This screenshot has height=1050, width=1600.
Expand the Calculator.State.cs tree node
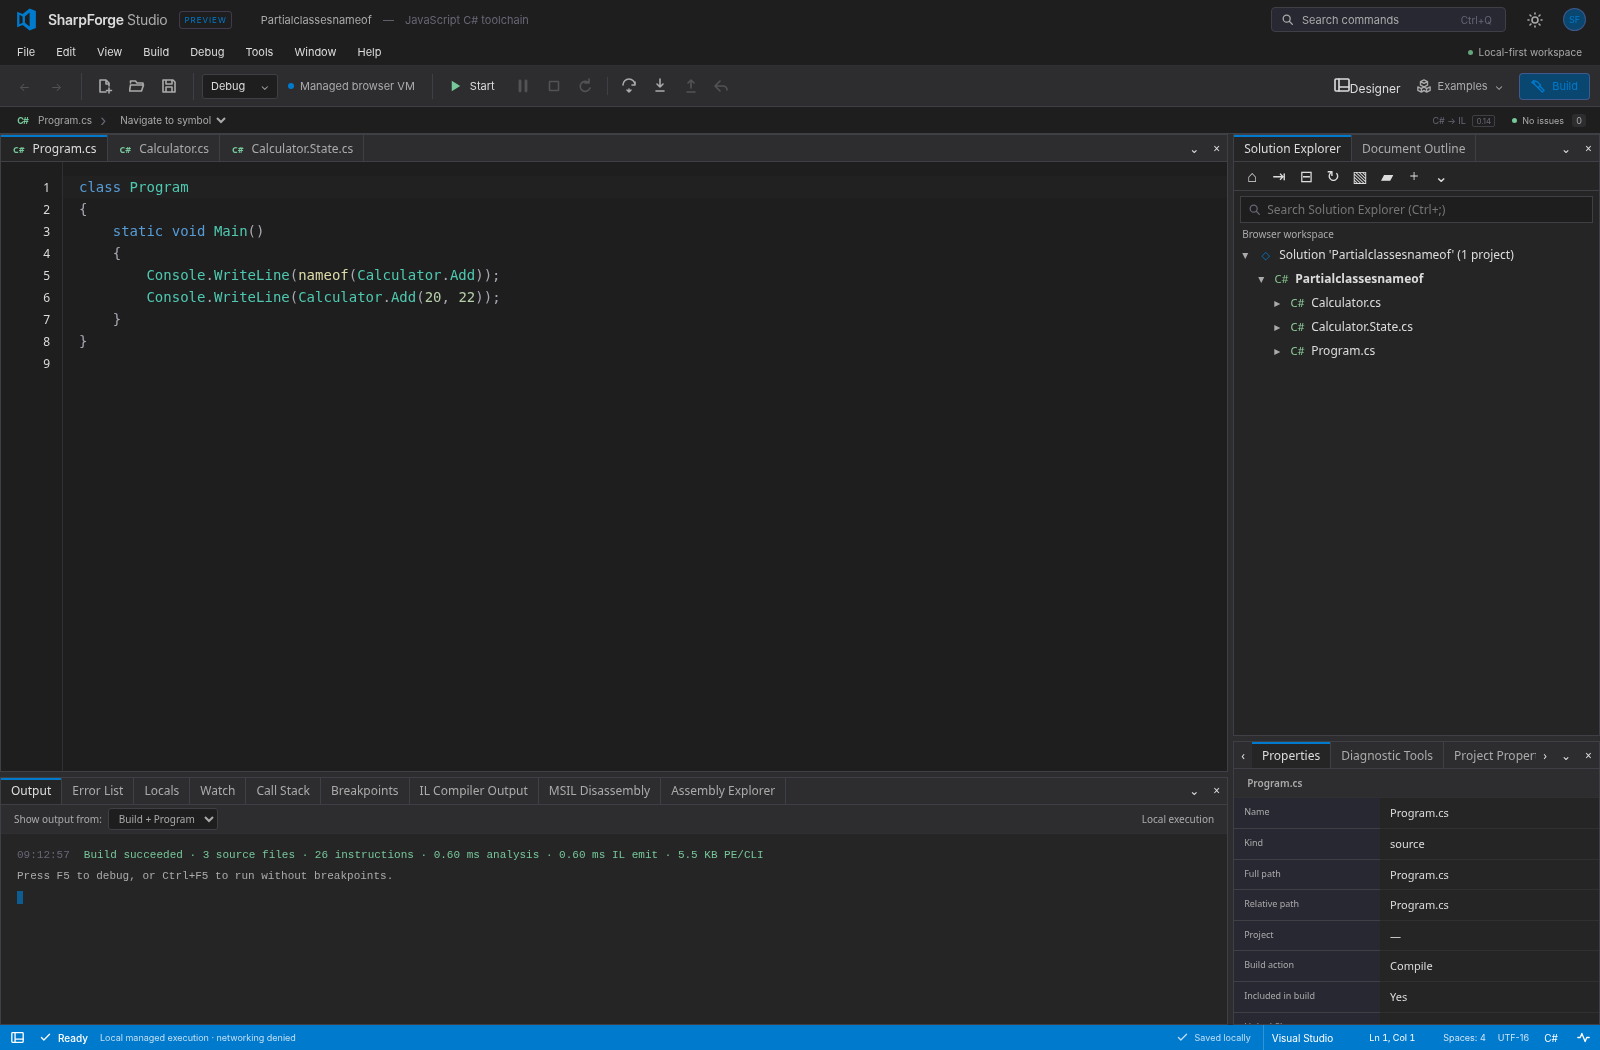pos(1277,328)
